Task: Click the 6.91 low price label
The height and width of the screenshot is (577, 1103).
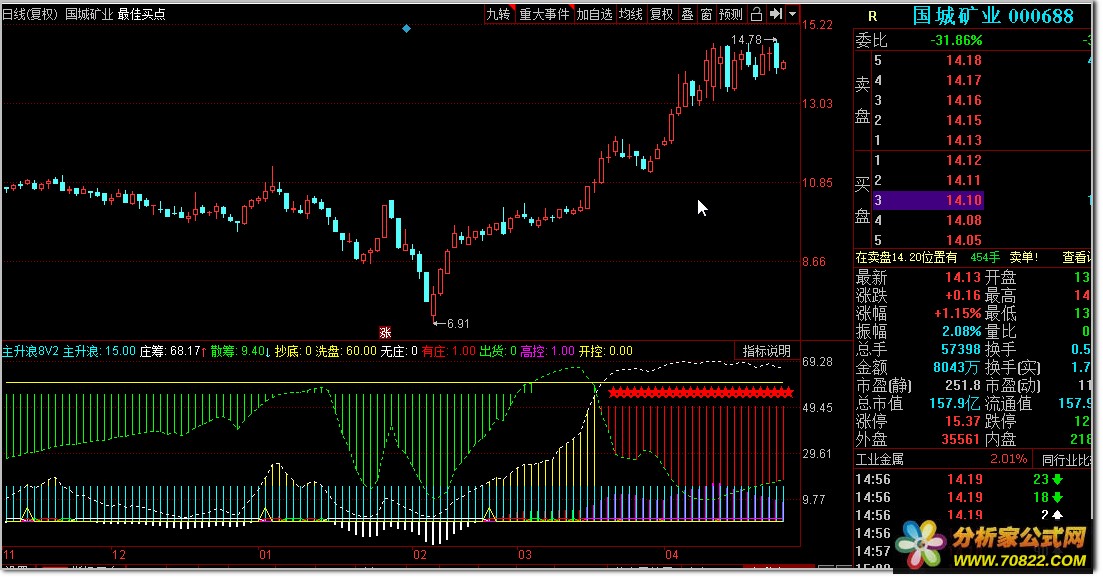Action: [457, 324]
